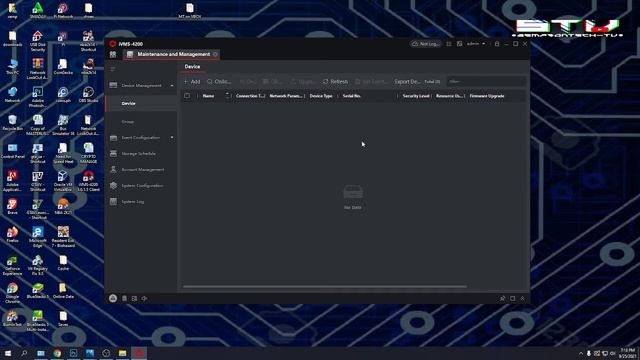
Task: Click the alarm icon in bottom bar
Action: (x=113, y=298)
